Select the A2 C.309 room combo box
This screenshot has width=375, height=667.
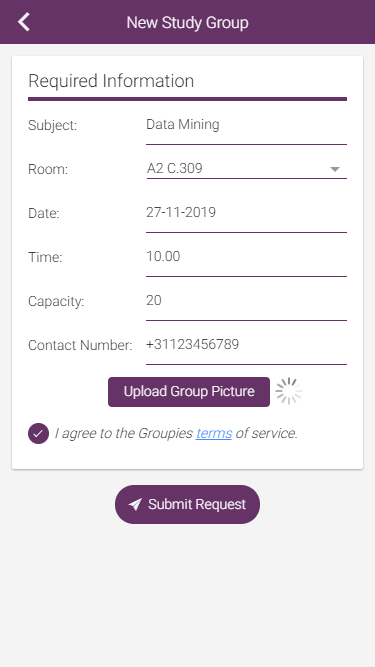(x=247, y=169)
